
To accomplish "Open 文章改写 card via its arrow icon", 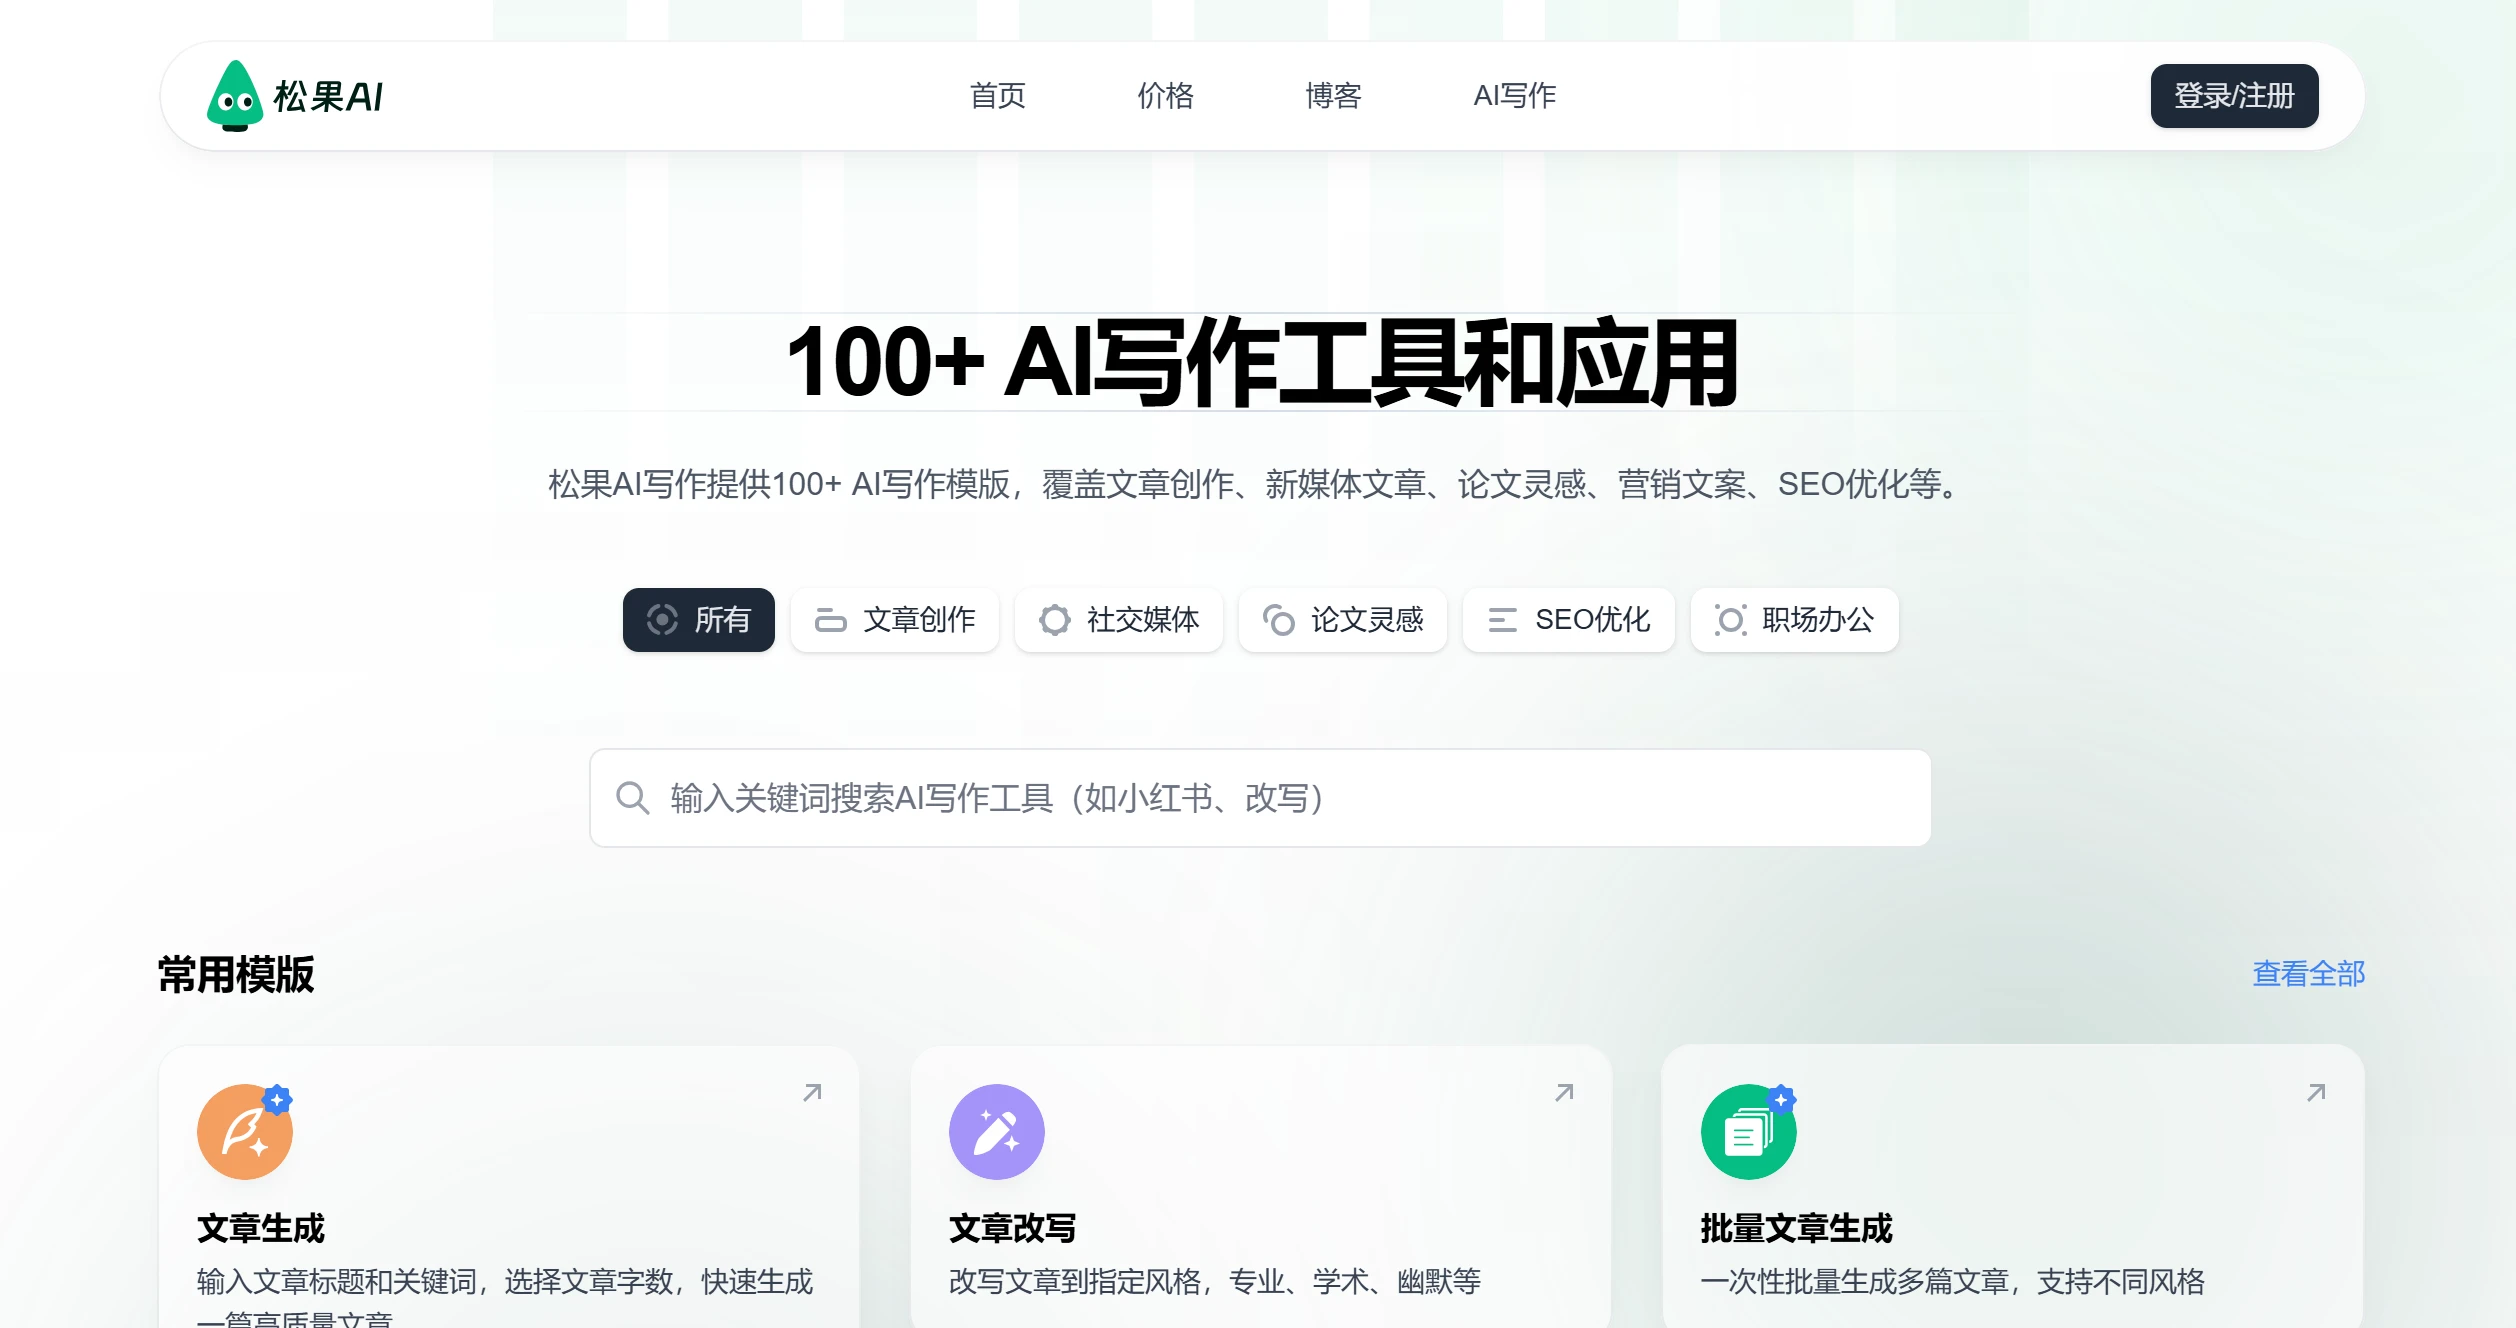I will (x=1564, y=1093).
